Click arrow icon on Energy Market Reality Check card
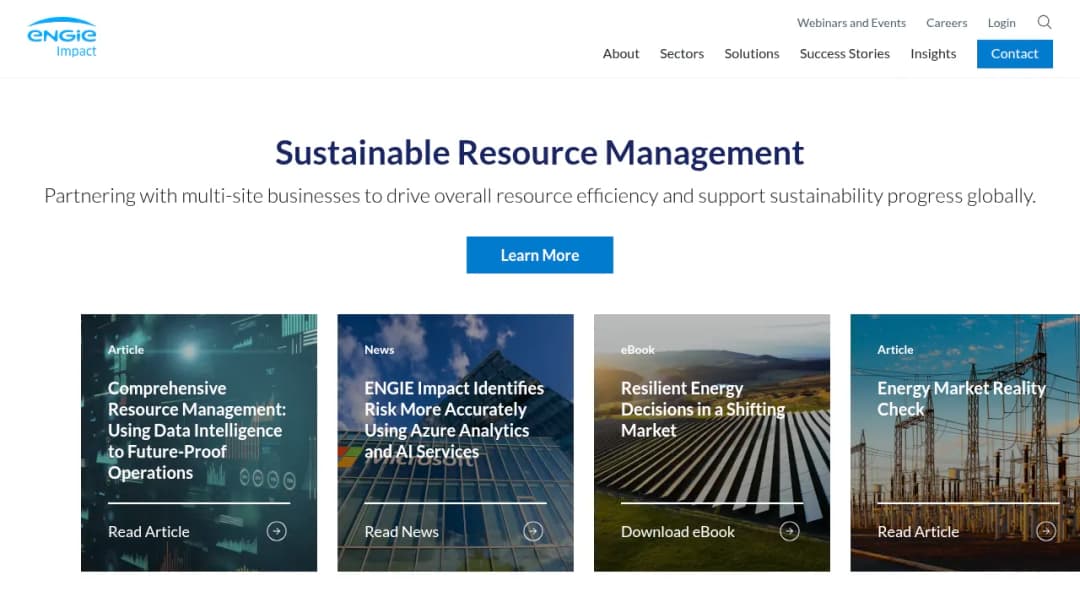Viewport: 1080px width, 608px height. pyautogui.click(x=1046, y=531)
